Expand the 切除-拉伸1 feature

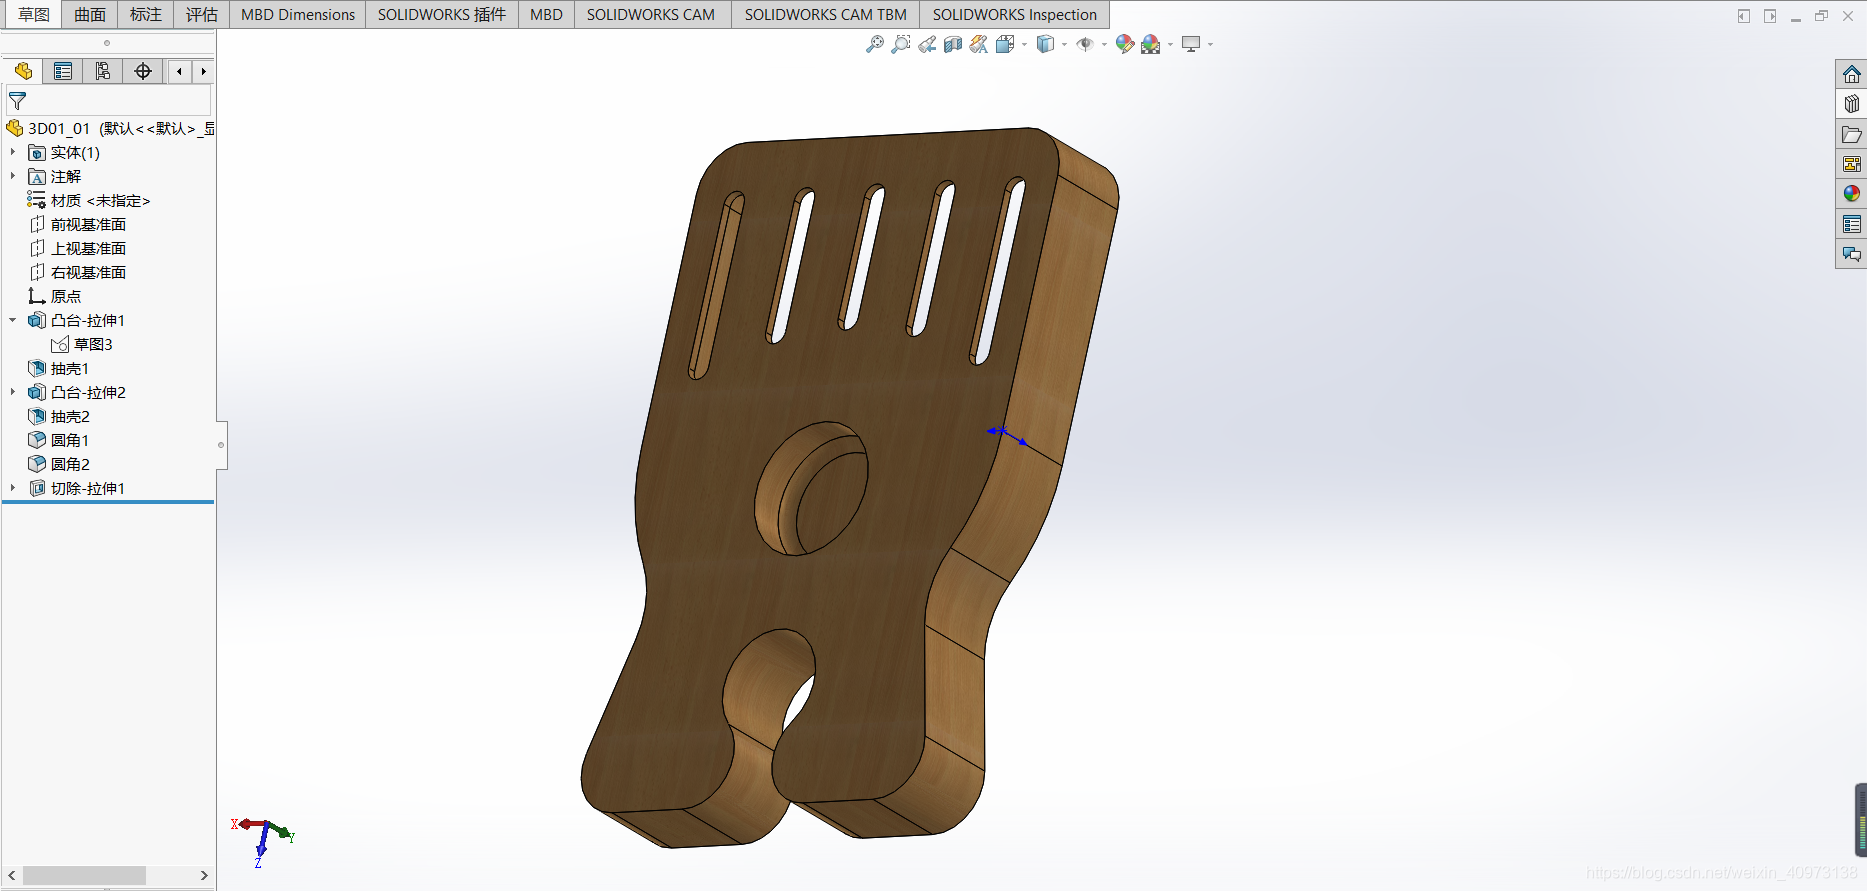pos(13,488)
